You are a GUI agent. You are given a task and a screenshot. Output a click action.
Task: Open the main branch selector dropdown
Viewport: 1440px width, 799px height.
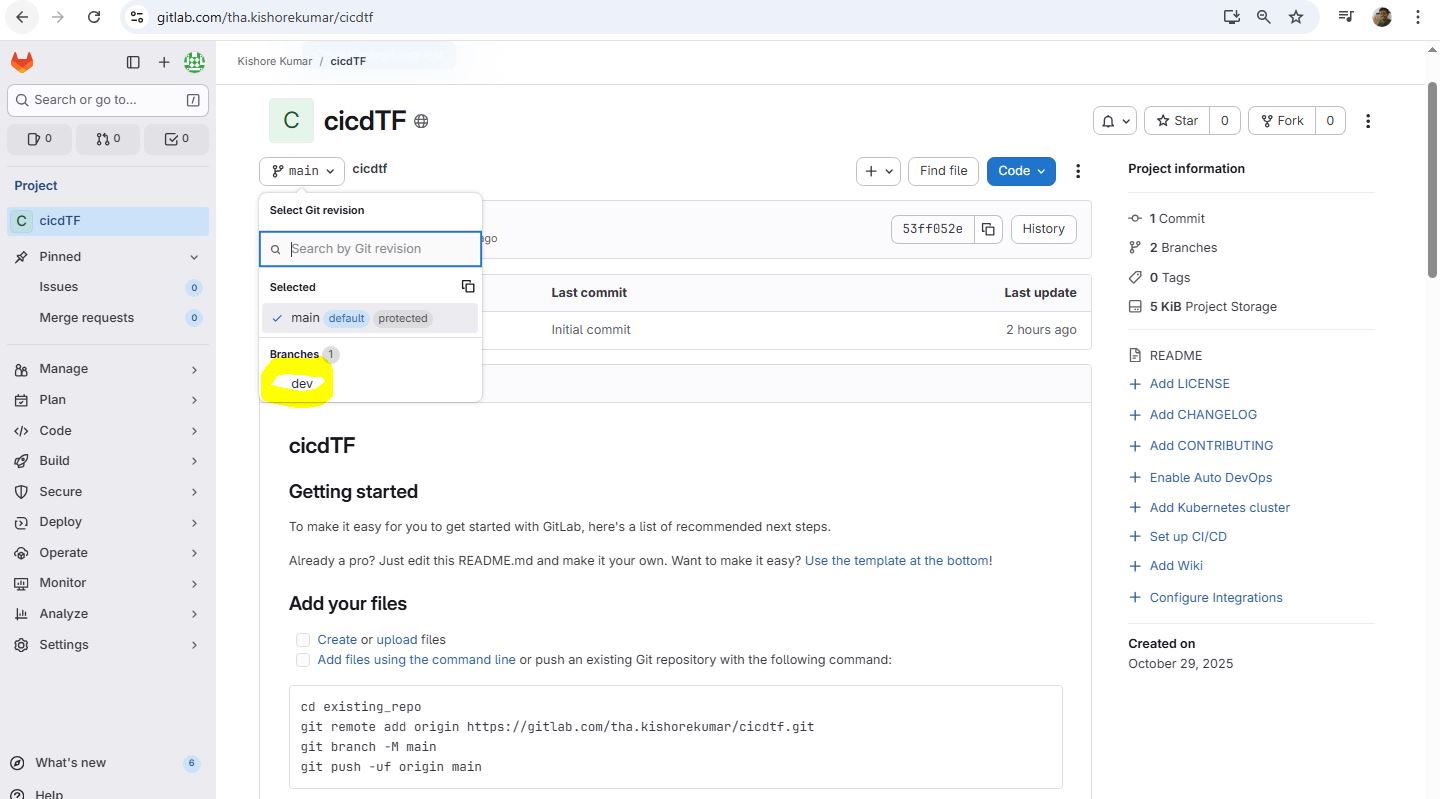click(x=302, y=171)
